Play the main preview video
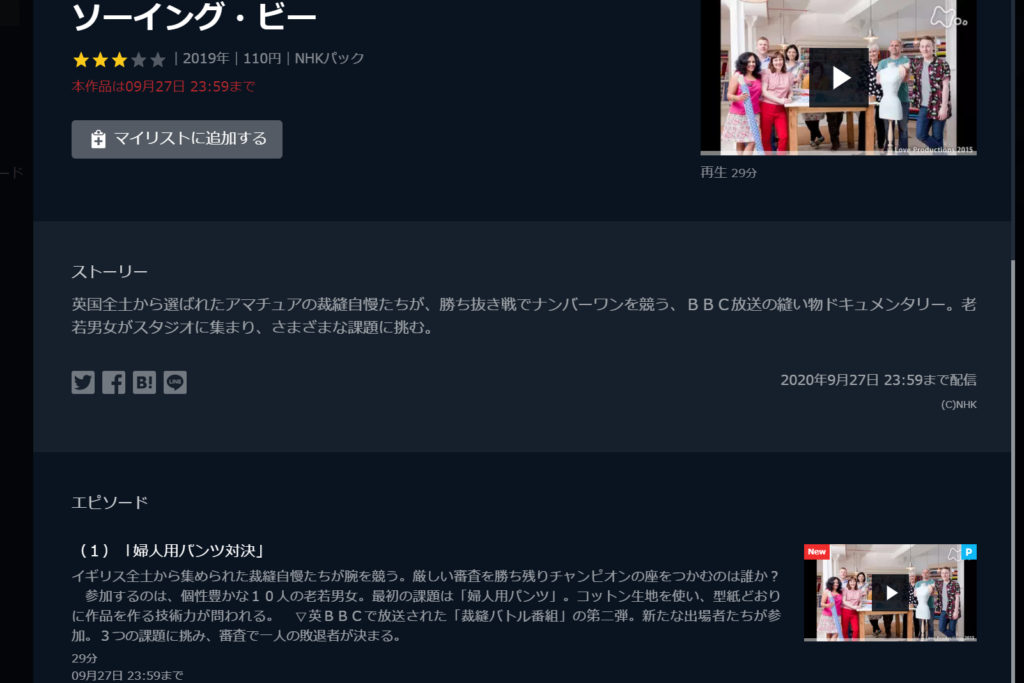The height and width of the screenshot is (683, 1024). click(838, 77)
